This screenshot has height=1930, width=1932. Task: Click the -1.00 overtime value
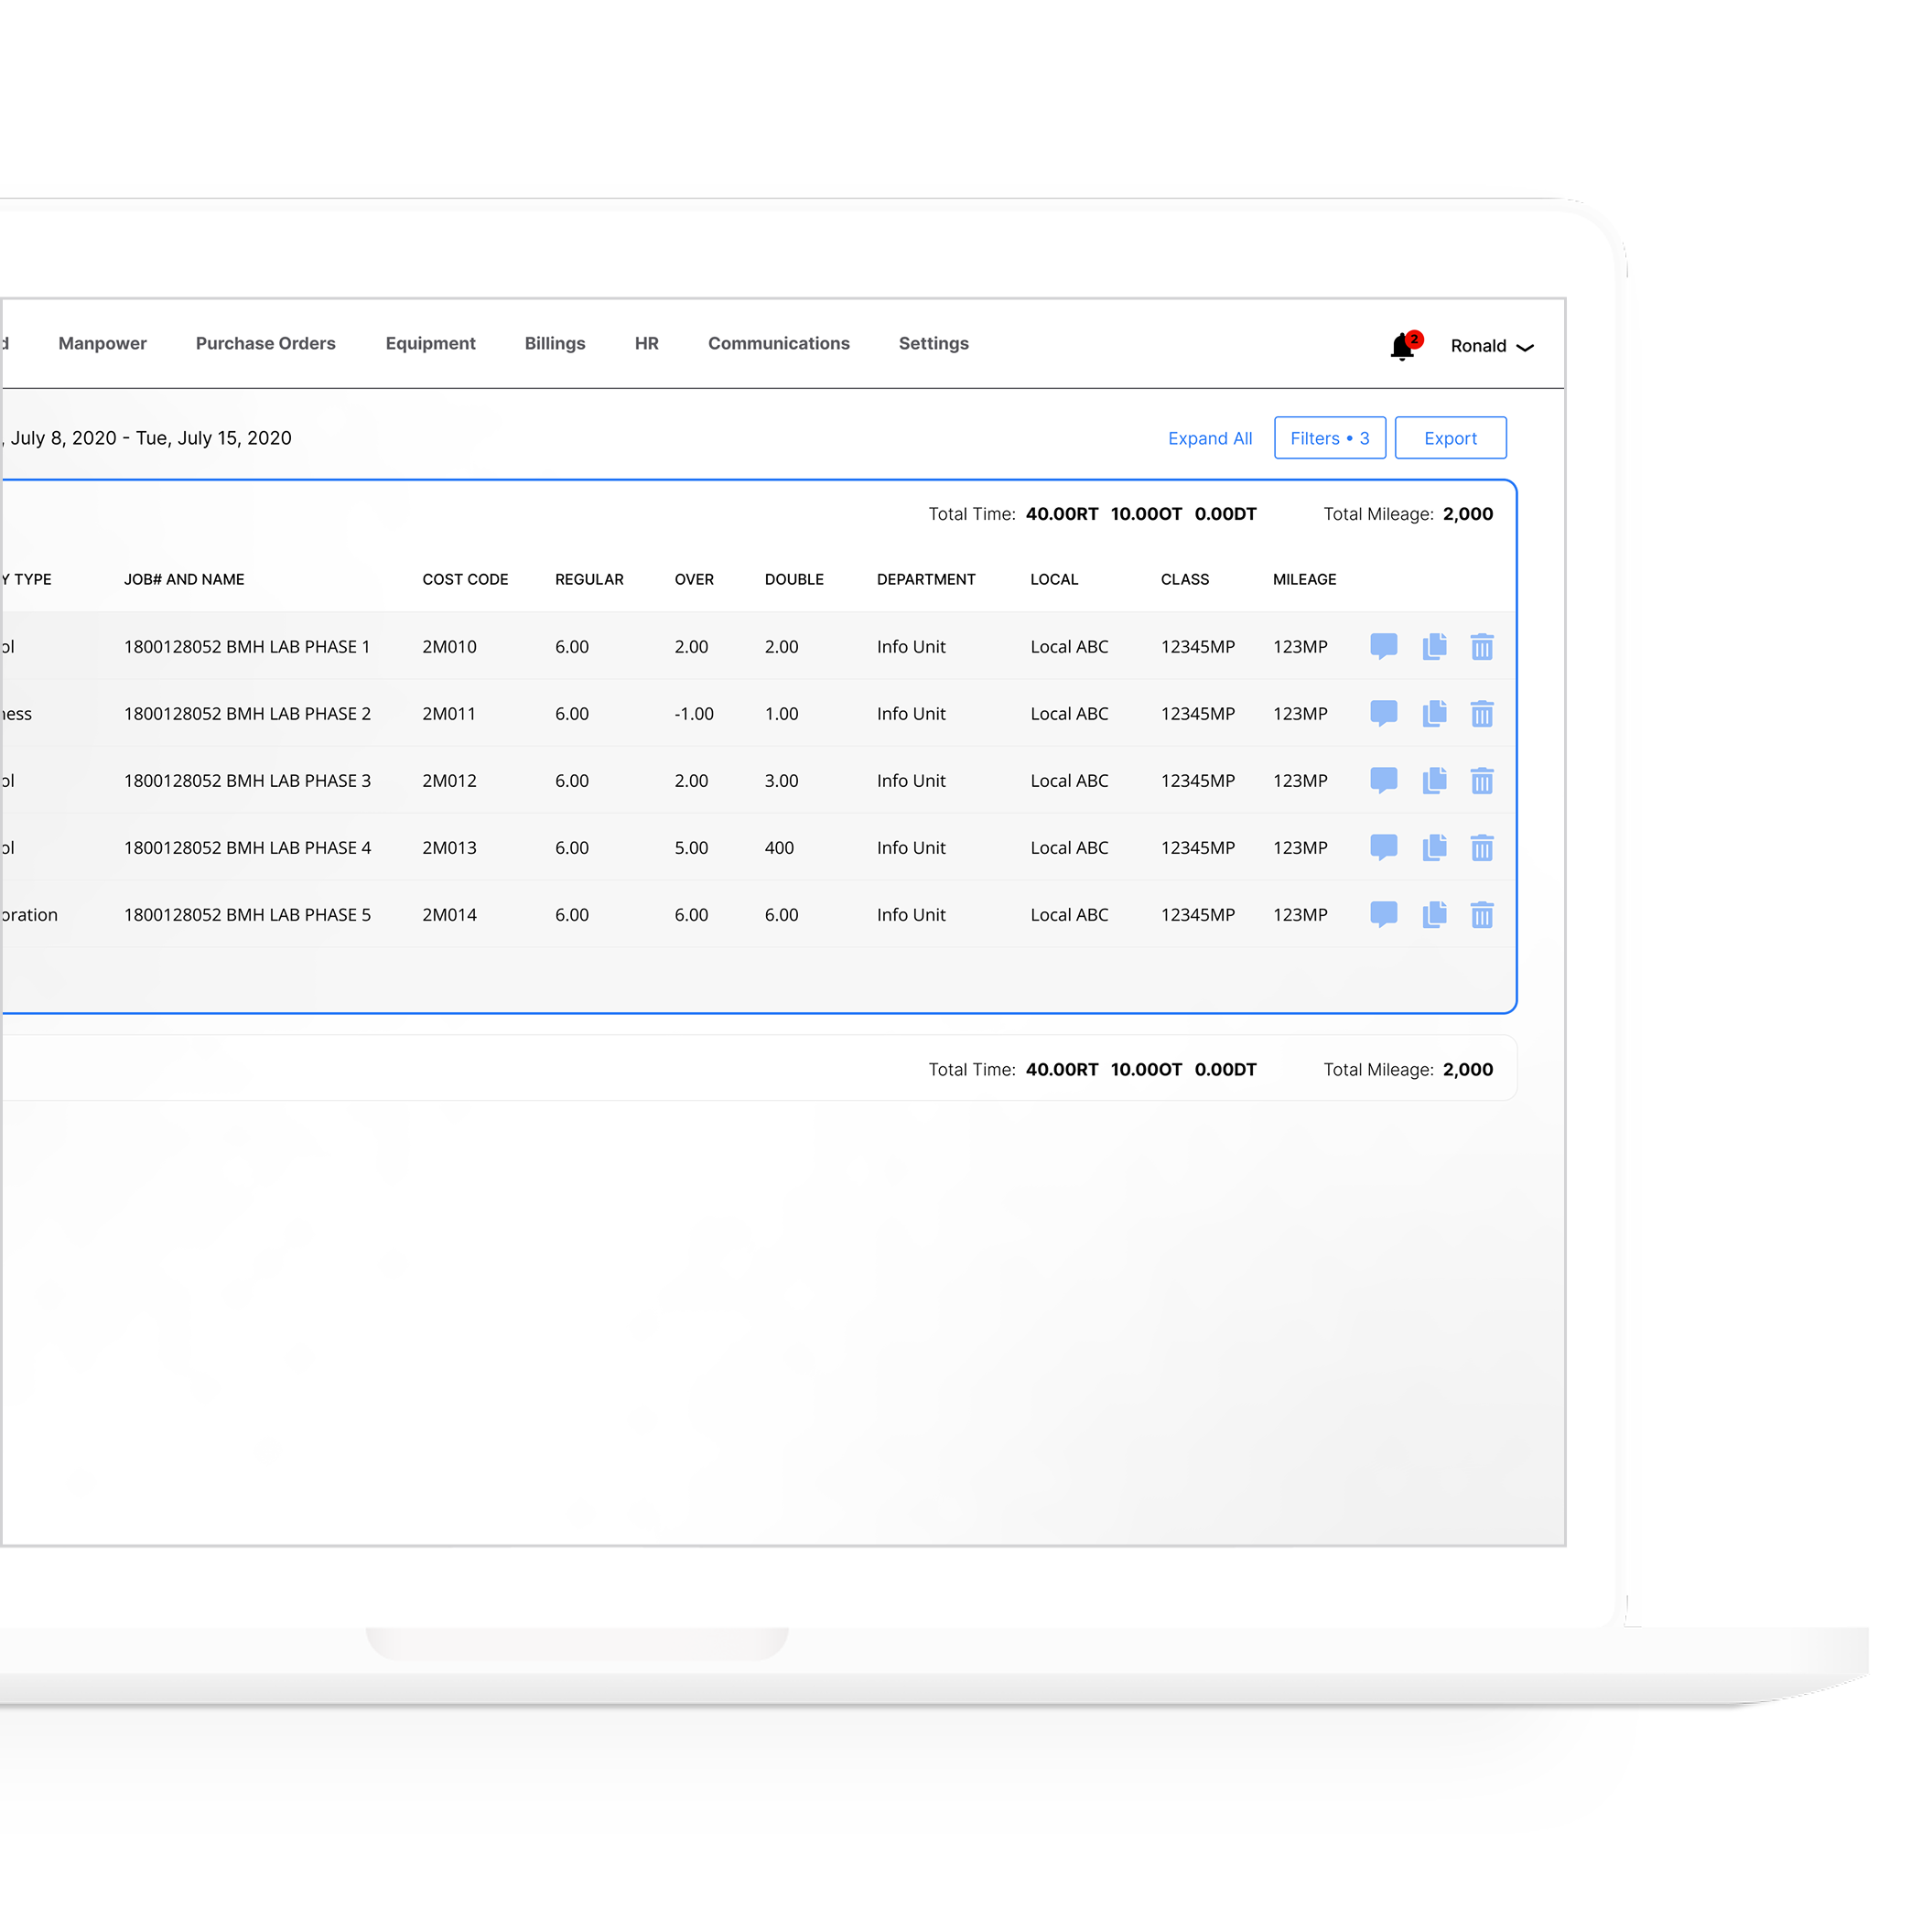point(694,714)
